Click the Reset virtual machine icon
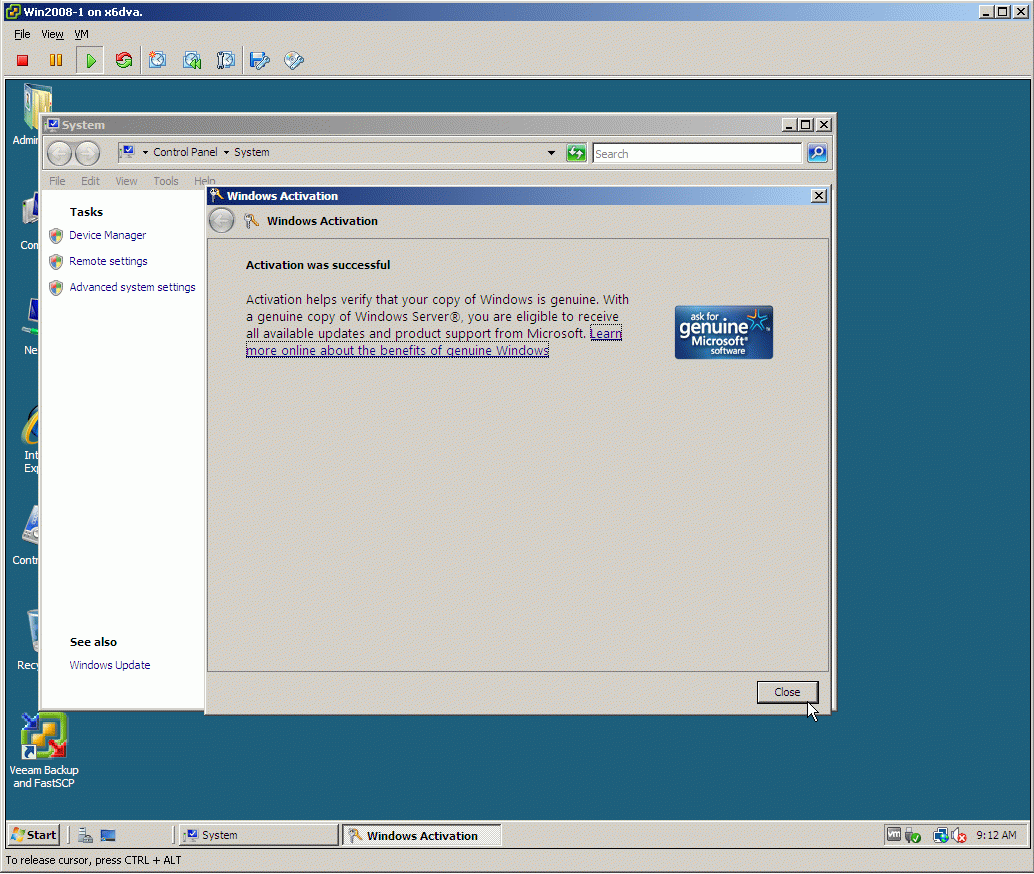Image resolution: width=1034 pixels, height=874 pixels. tap(124, 61)
